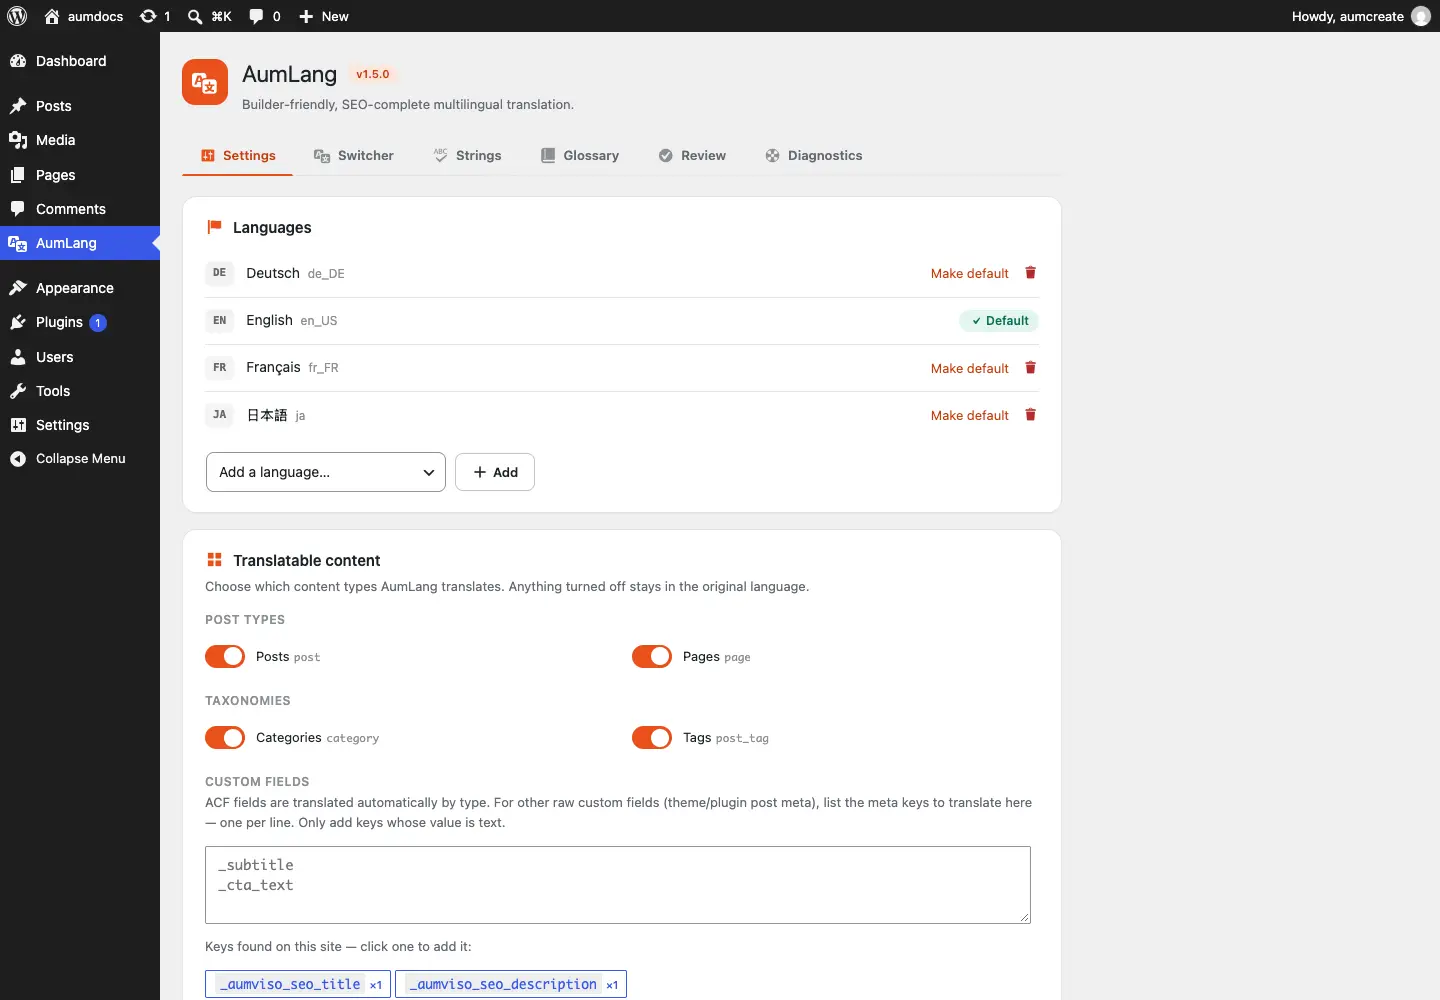Image resolution: width=1440 pixels, height=1000 pixels.
Task: Open the updates icon in admin bar
Action: (155, 16)
